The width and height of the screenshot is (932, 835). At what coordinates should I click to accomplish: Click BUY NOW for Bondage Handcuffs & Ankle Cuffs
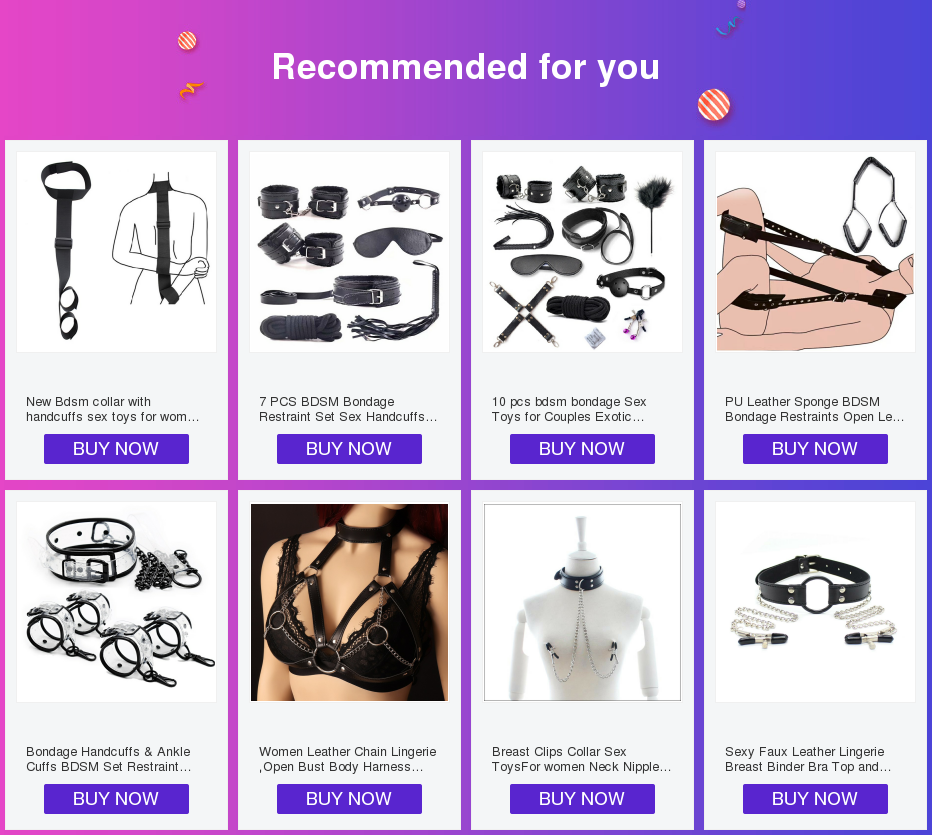[116, 799]
